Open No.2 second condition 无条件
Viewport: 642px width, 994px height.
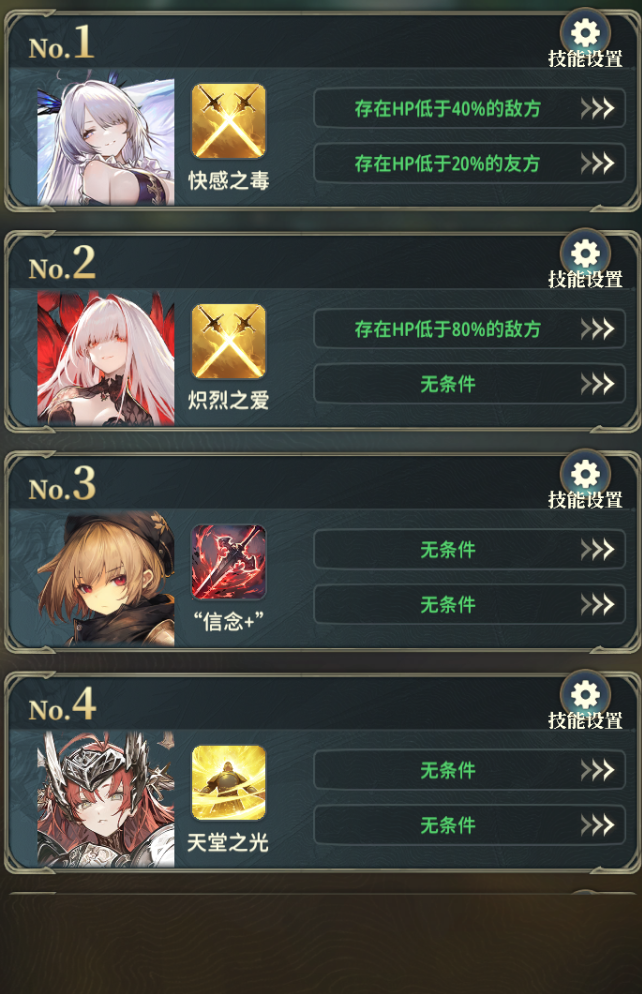point(470,384)
